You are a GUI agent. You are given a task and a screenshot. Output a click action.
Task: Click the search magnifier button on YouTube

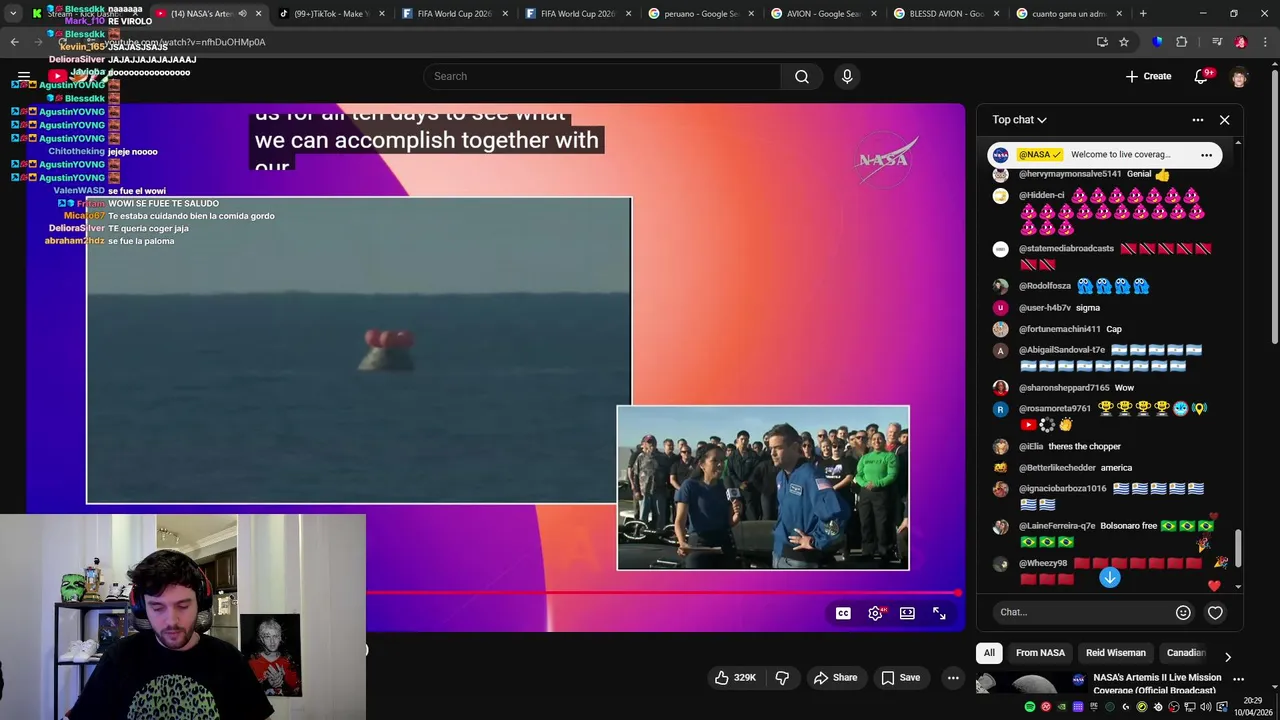point(802,76)
